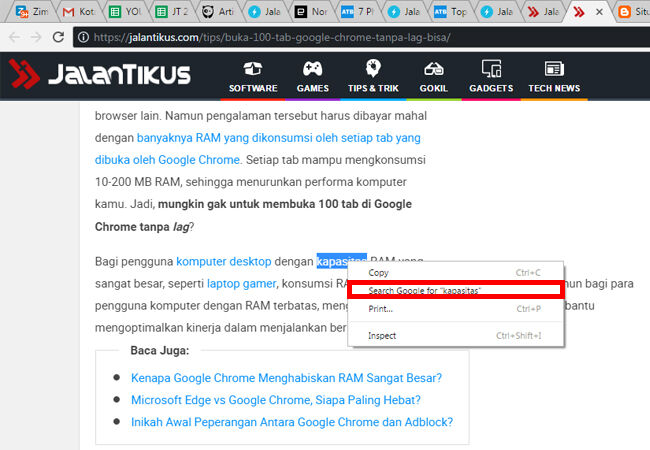Follow link banyaknya RAM yang dikonsumsi

279,138
